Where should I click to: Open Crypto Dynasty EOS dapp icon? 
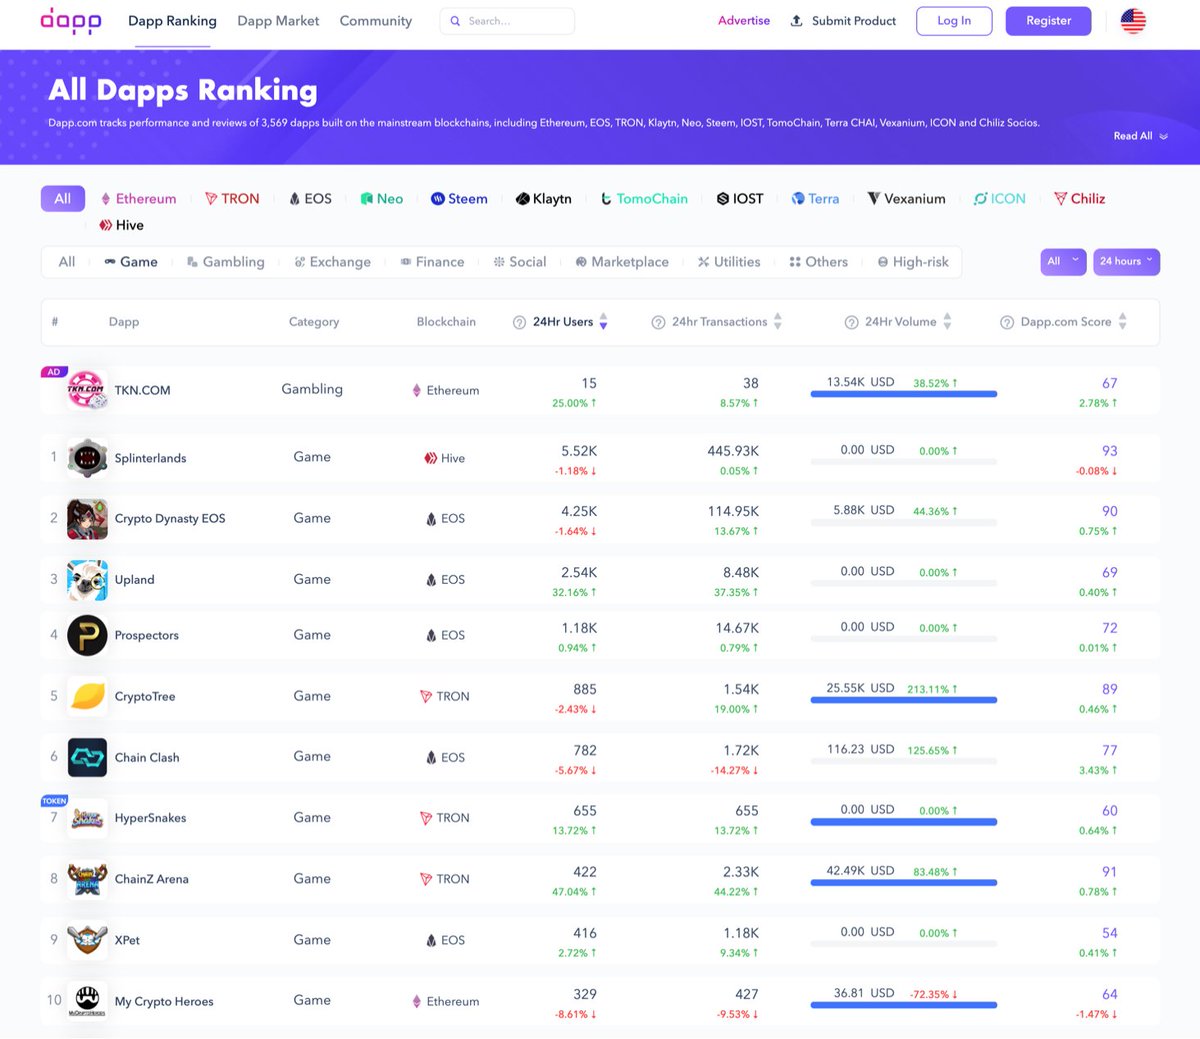tap(87, 519)
